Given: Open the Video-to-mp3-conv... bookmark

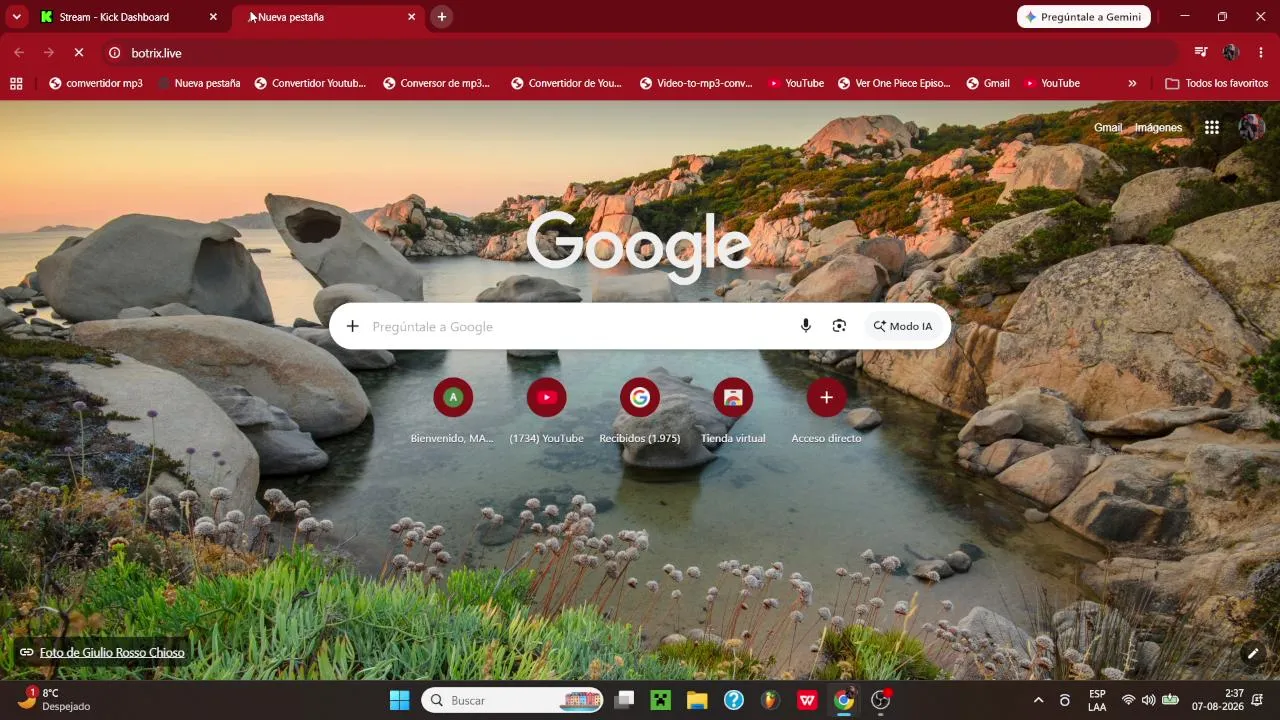Looking at the screenshot, I should (x=696, y=83).
